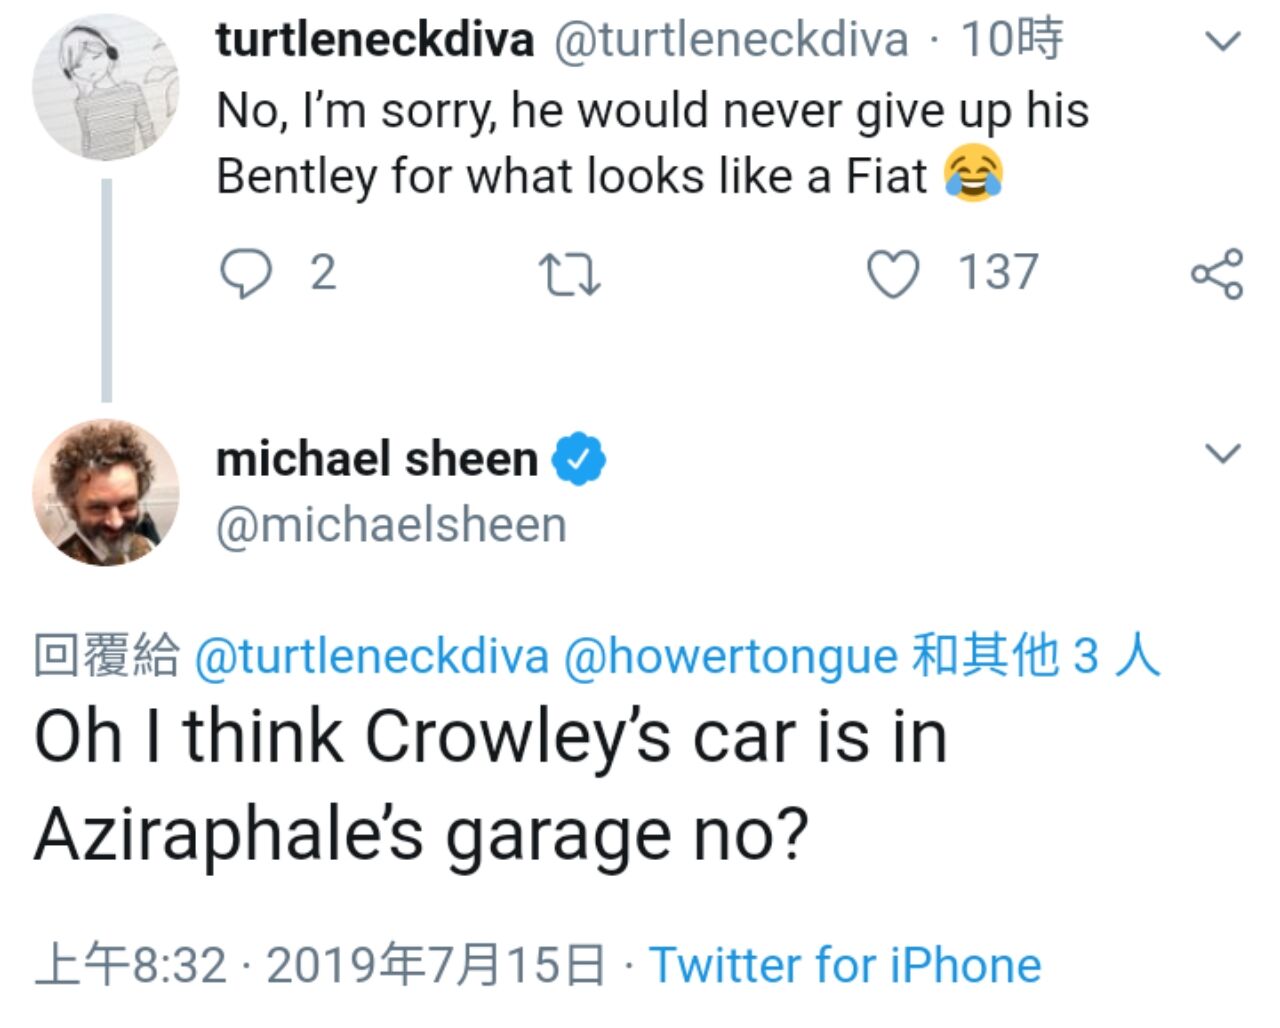The height and width of the screenshot is (1028, 1280).
Task: Click michael sheen's blue verified badge
Action: 579,460
